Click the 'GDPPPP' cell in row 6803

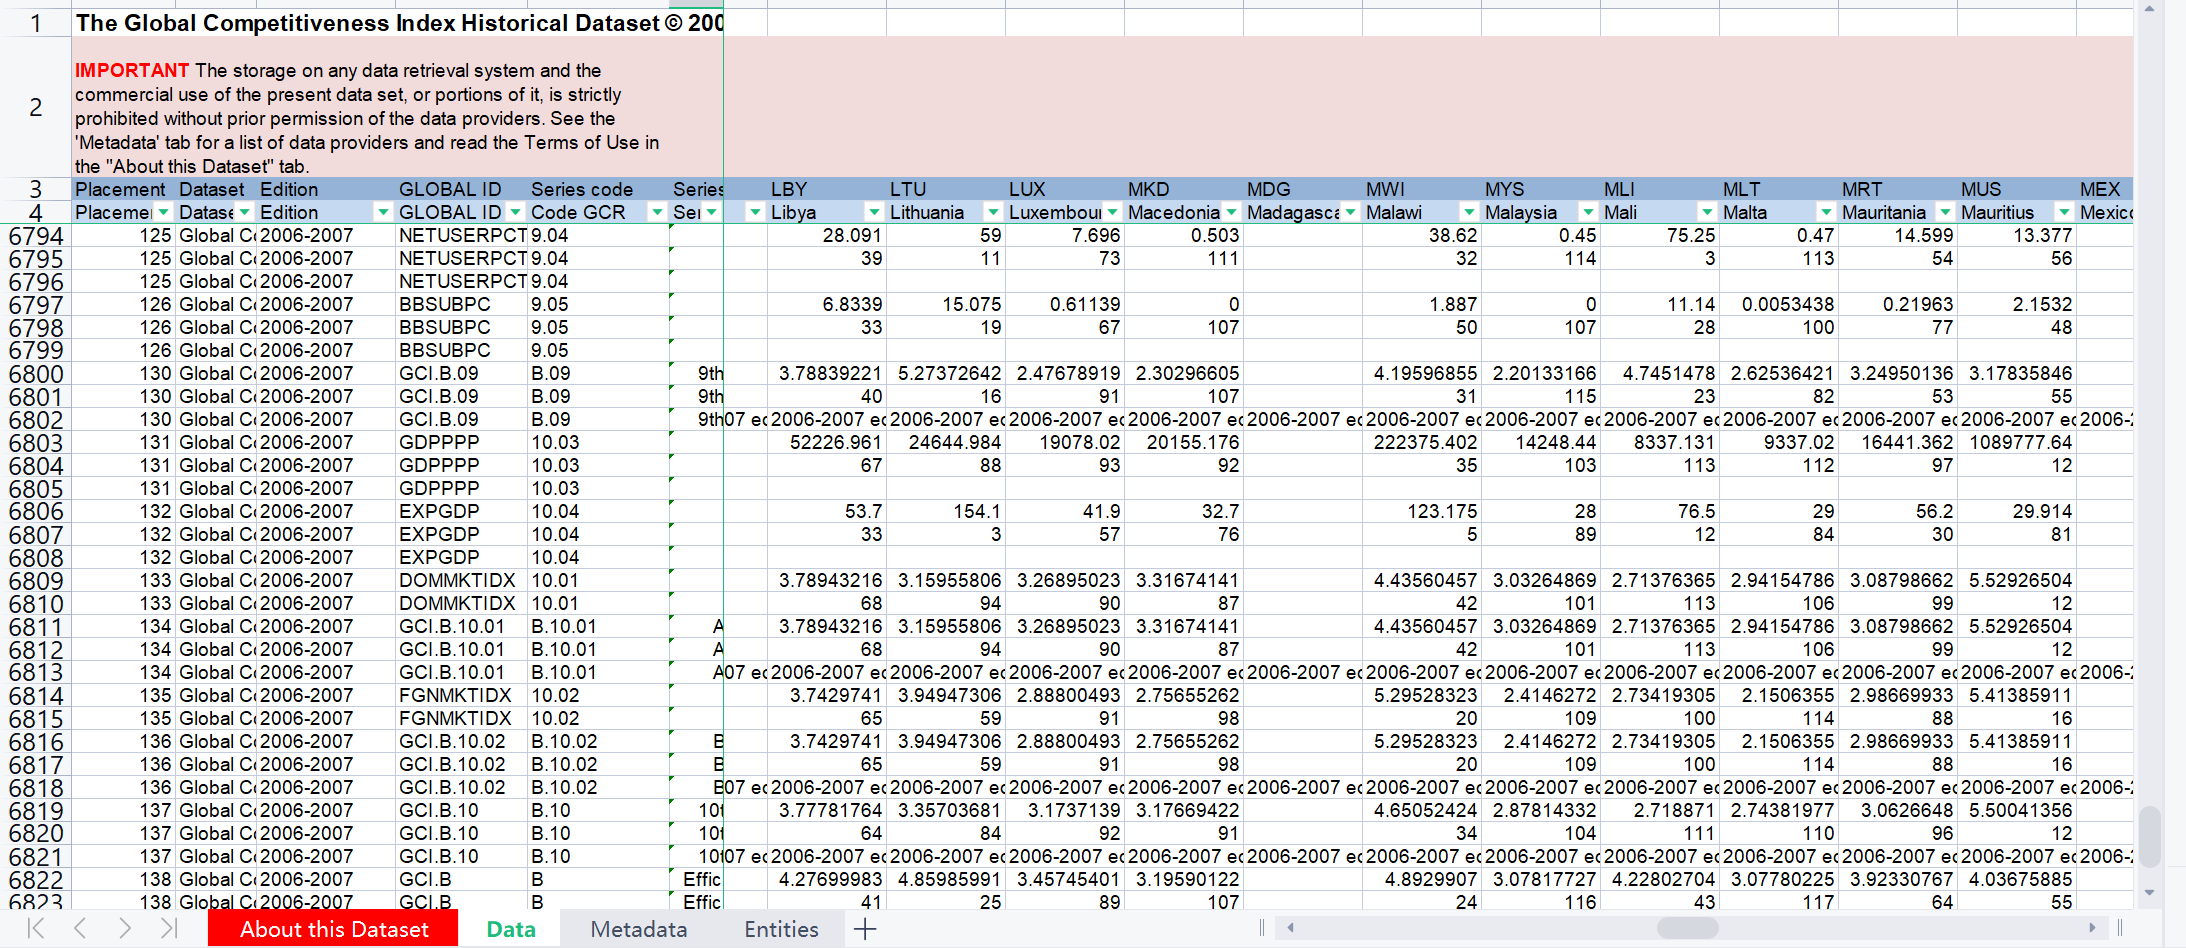coord(462,442)
